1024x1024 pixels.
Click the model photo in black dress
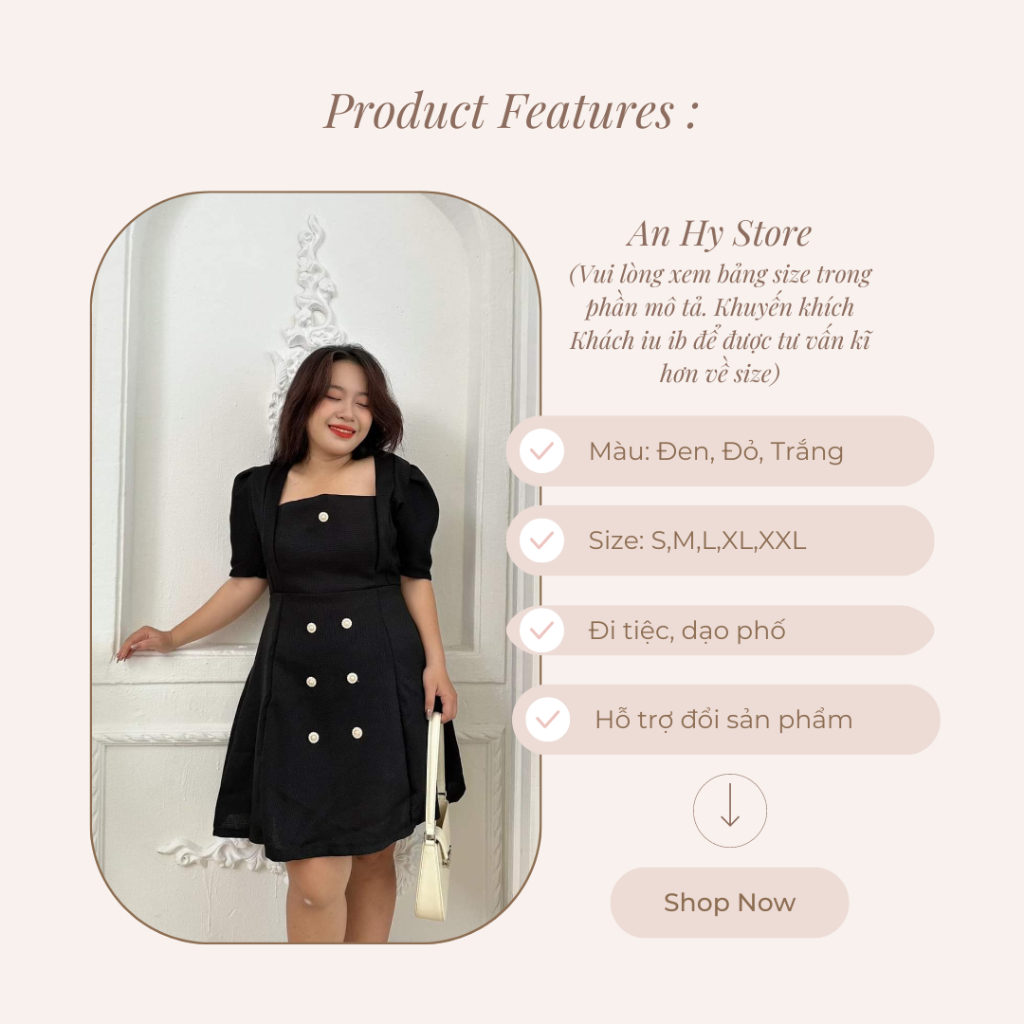tap(315, 567)
